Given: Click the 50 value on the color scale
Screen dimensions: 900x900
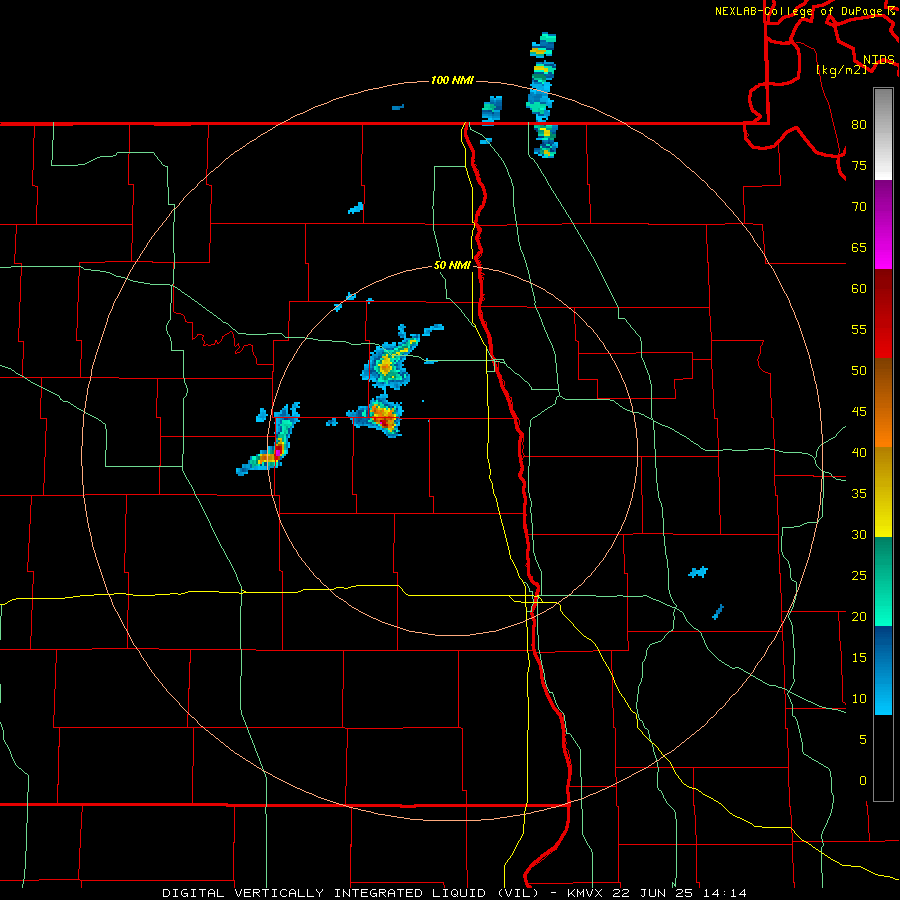Looking at the screenshot, I should tap(859, 371).
